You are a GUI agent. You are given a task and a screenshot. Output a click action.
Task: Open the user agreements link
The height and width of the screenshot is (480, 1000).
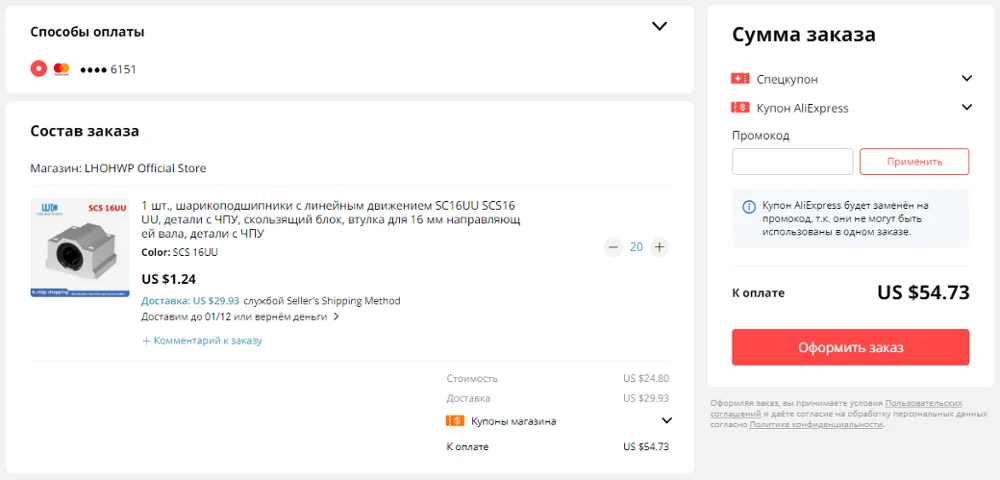click(x=923, y=402)
